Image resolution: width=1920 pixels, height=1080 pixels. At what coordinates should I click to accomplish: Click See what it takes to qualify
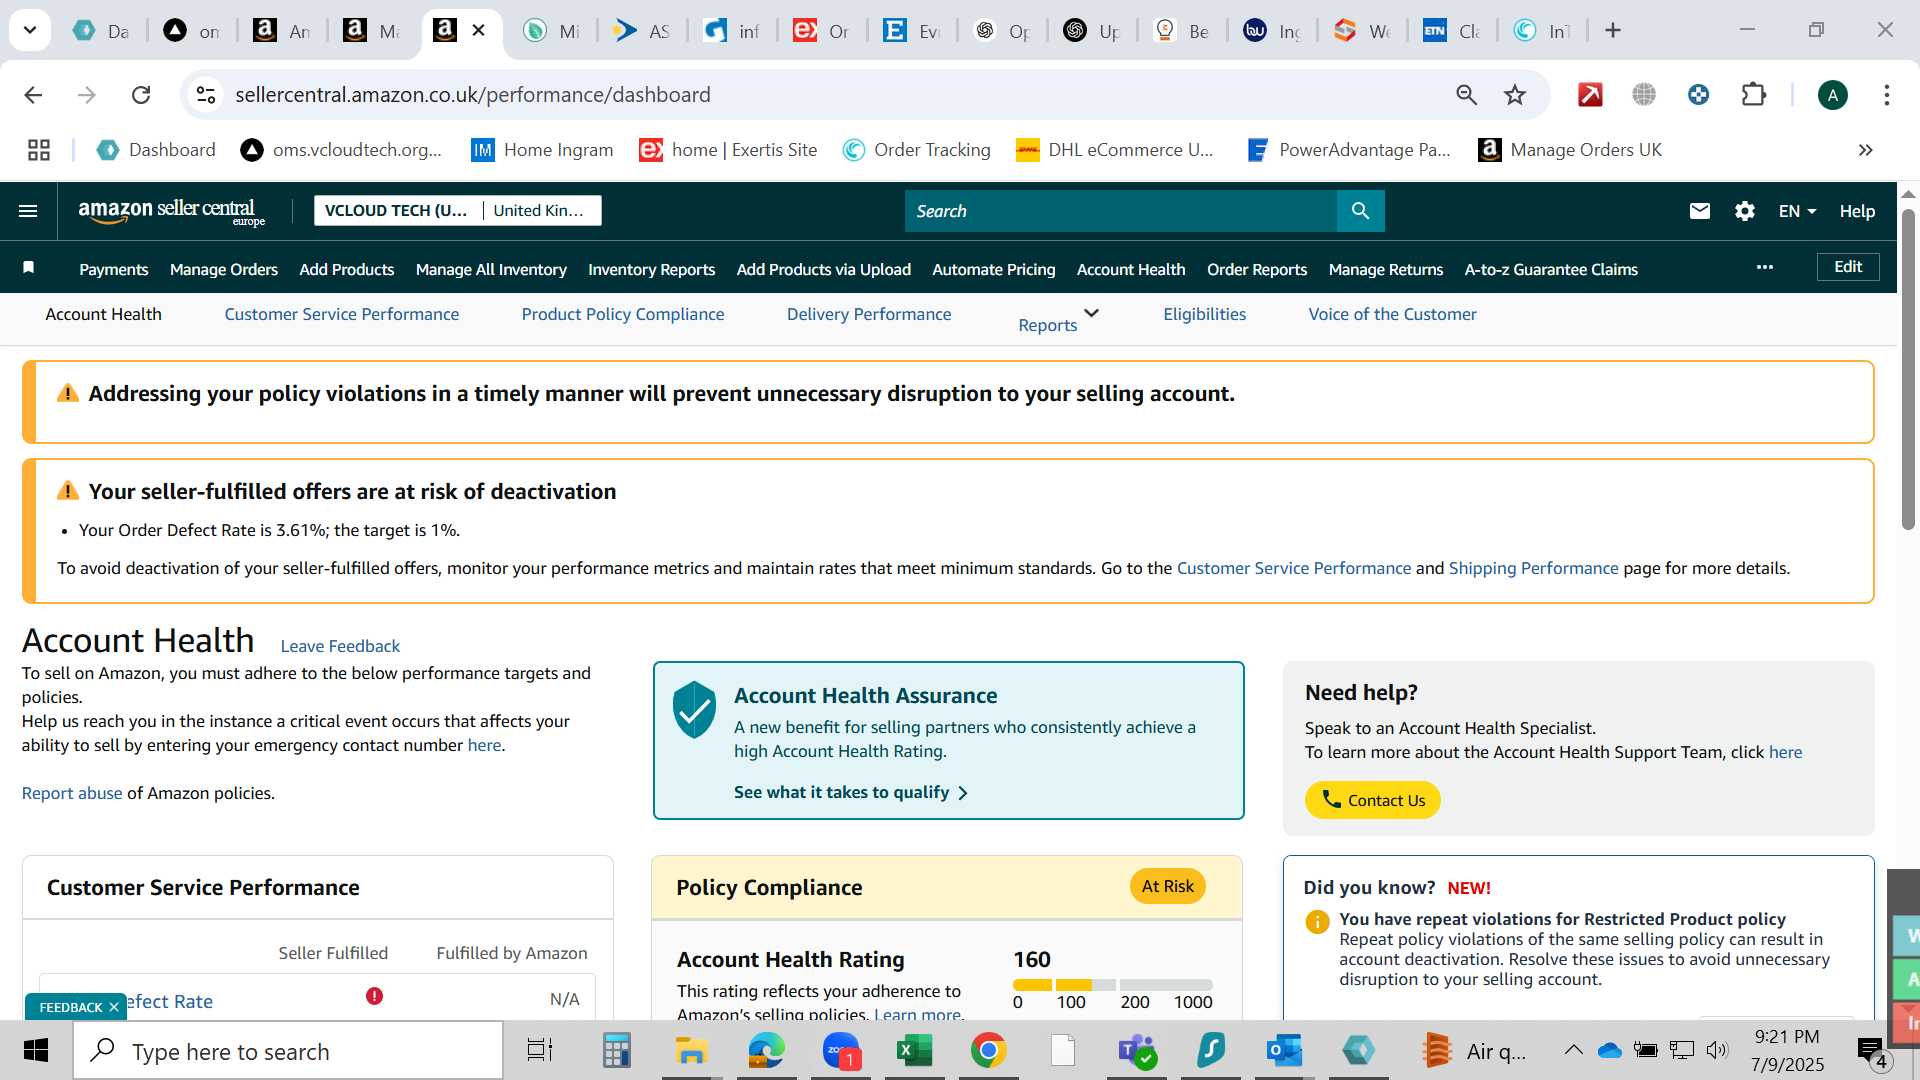pyautogui.click(x=850, y=792)
